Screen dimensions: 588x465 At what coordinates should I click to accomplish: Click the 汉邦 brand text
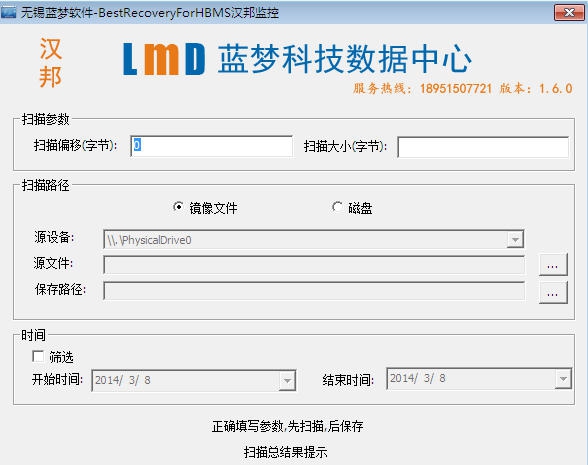[x=51, y=63]
